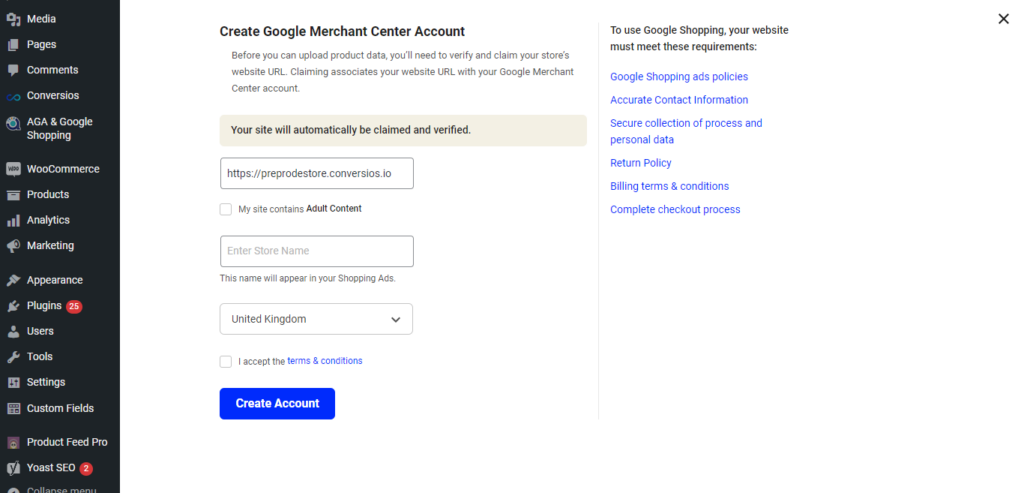Open the Google Shopping ads policies link
The height and width of the screenshot is (493, 1024).
[x=679, y=76]
